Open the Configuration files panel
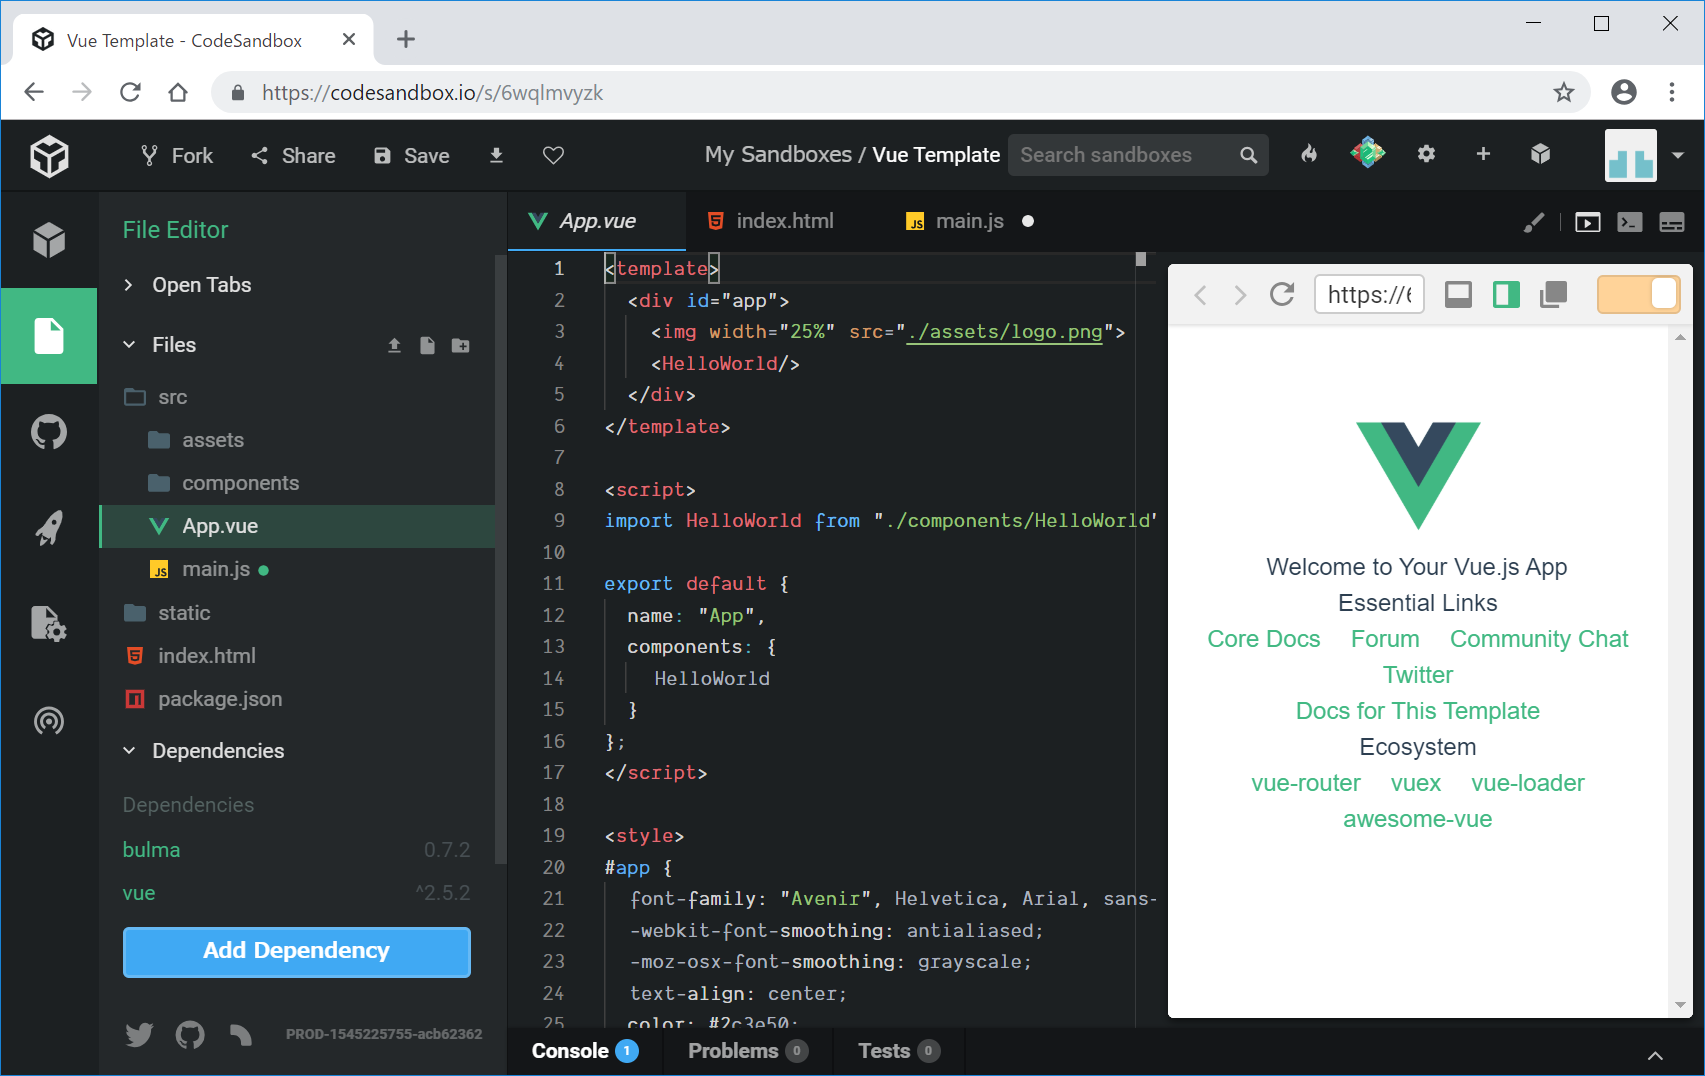The width and height of the screenshot is (1705, 1076). (48, 624)
